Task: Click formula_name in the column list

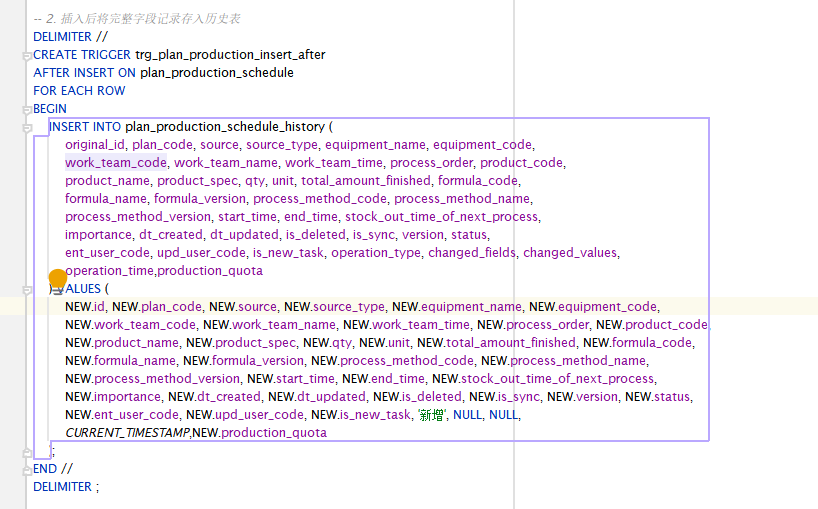Action: (x=106, y=199)
